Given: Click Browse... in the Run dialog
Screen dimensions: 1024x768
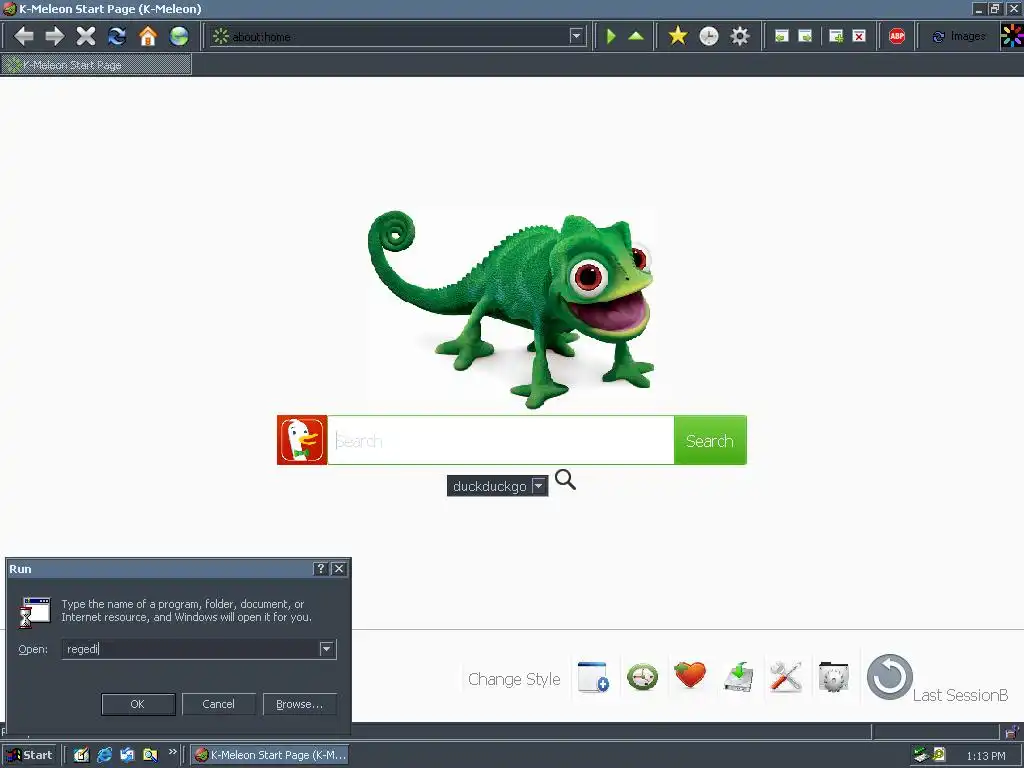Looking at the screenshot, I should coord(300,704).
